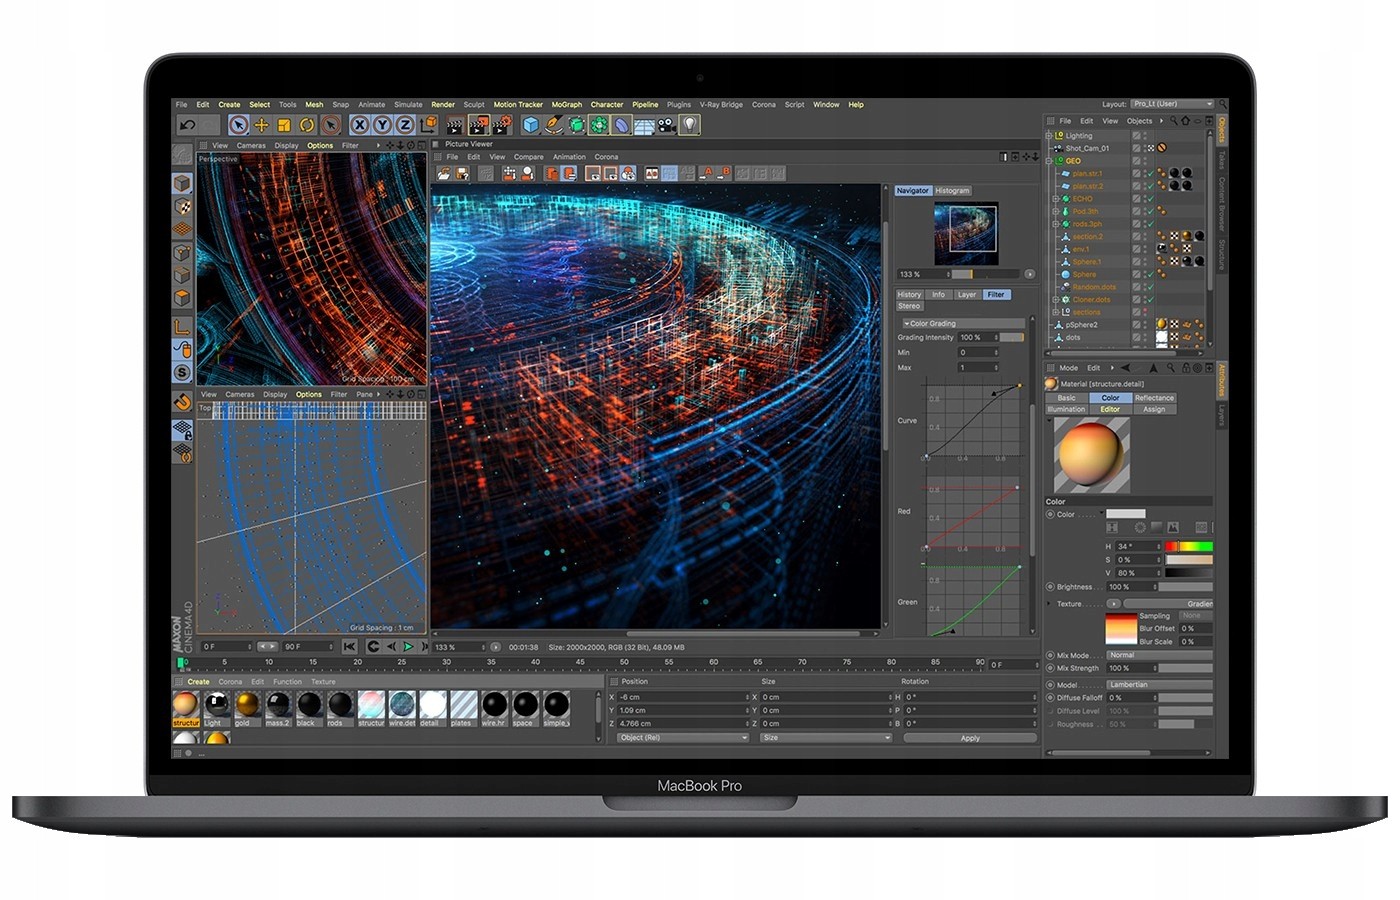Select the gold material thumbnail
The image size is (1400, 900).
(247, 709)
